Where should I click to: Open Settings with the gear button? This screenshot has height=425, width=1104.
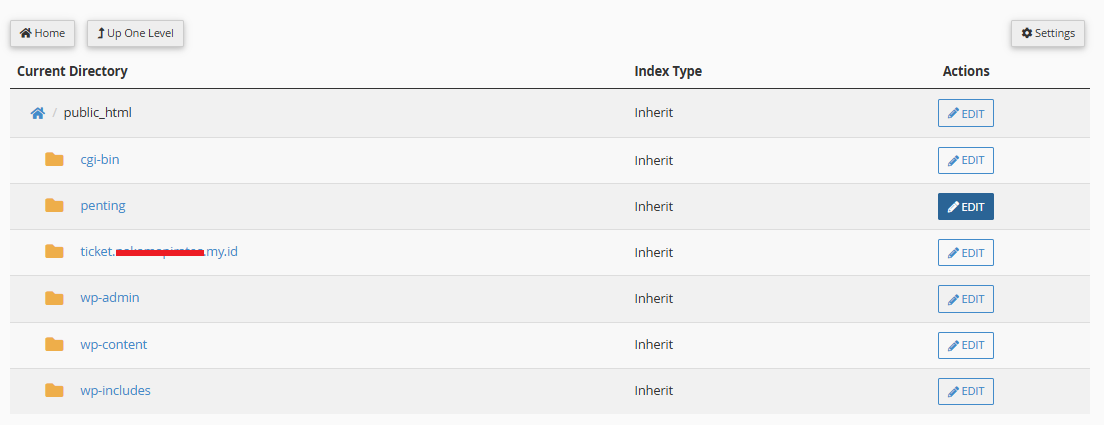1047,33
